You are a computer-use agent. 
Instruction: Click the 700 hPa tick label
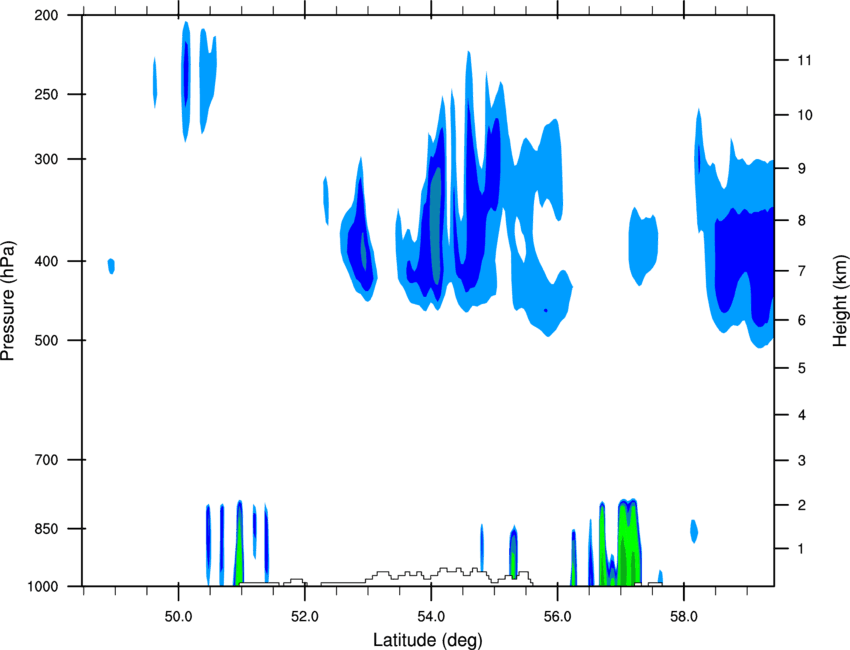[46, 460]
